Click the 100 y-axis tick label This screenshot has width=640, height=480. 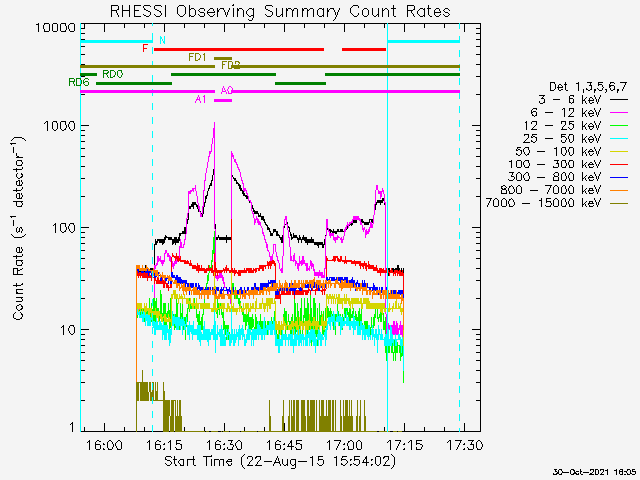point(63,228)
